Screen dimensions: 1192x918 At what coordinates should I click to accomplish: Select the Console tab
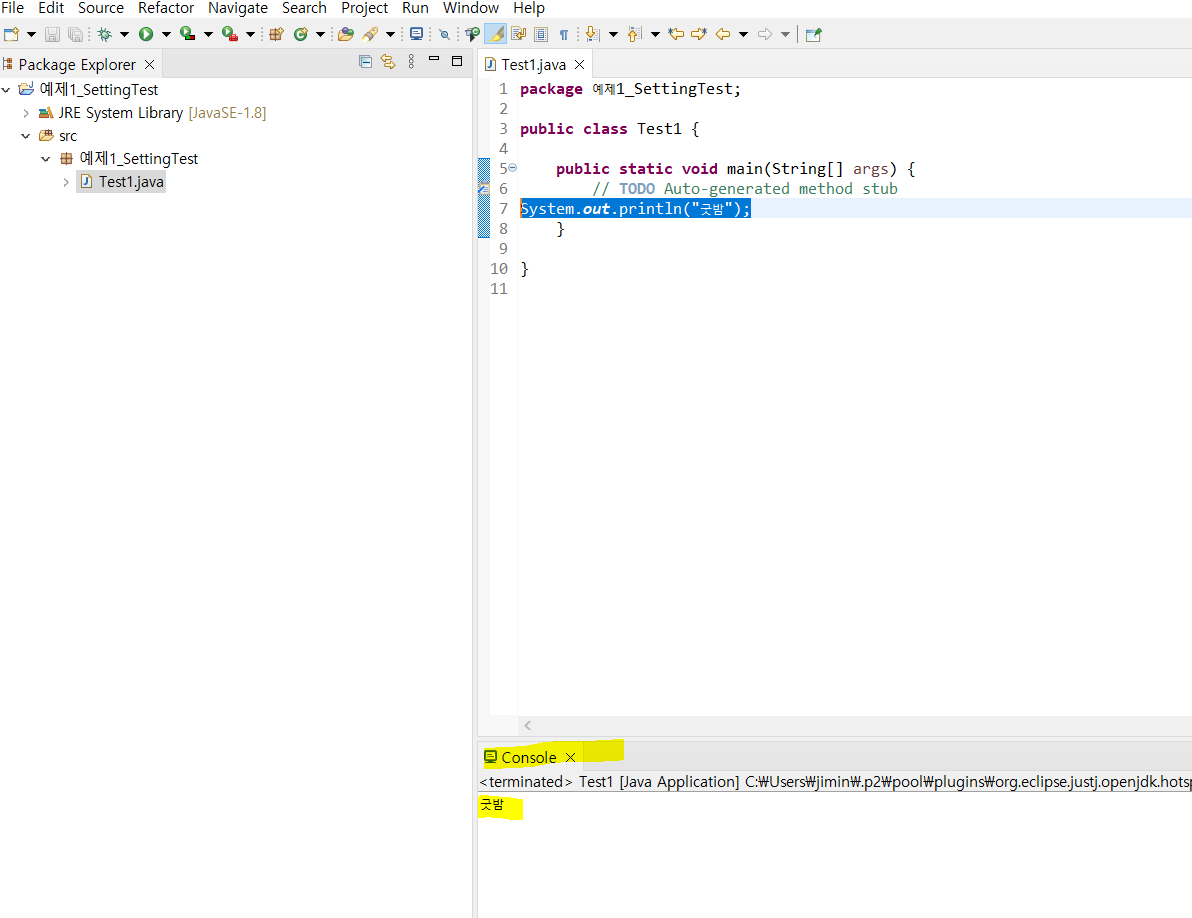coord(528,758)
